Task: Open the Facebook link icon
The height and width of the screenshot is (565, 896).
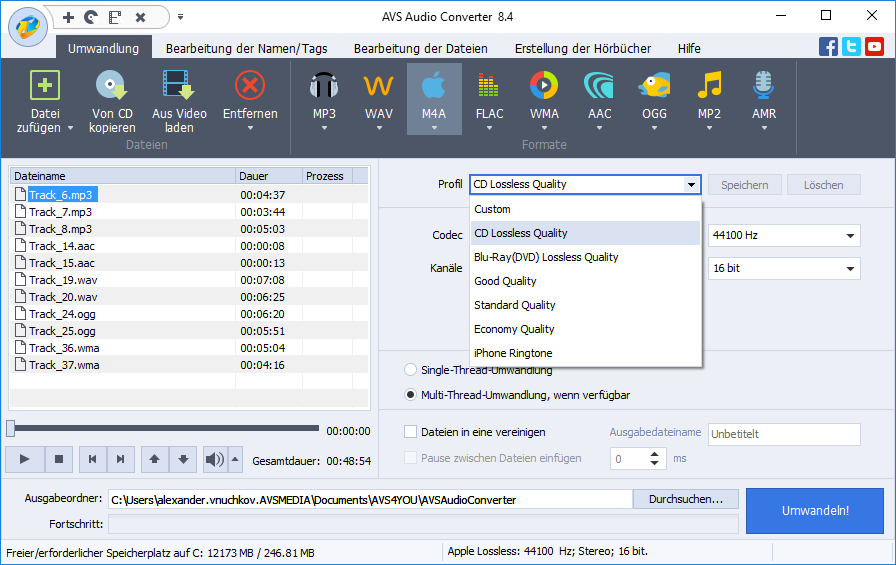Action: point(828,46)
